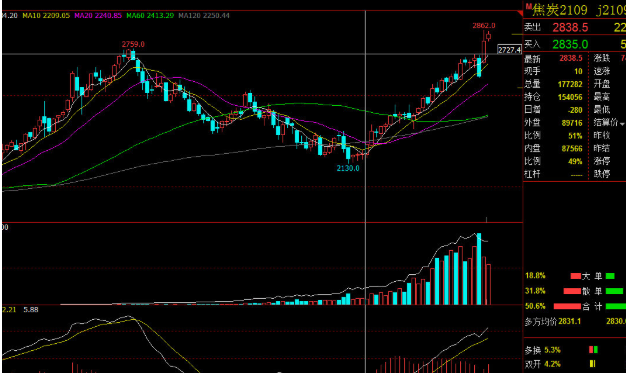Click the tallest cyan volume bar
Screen dimensions: 626x373
(479, 269)
